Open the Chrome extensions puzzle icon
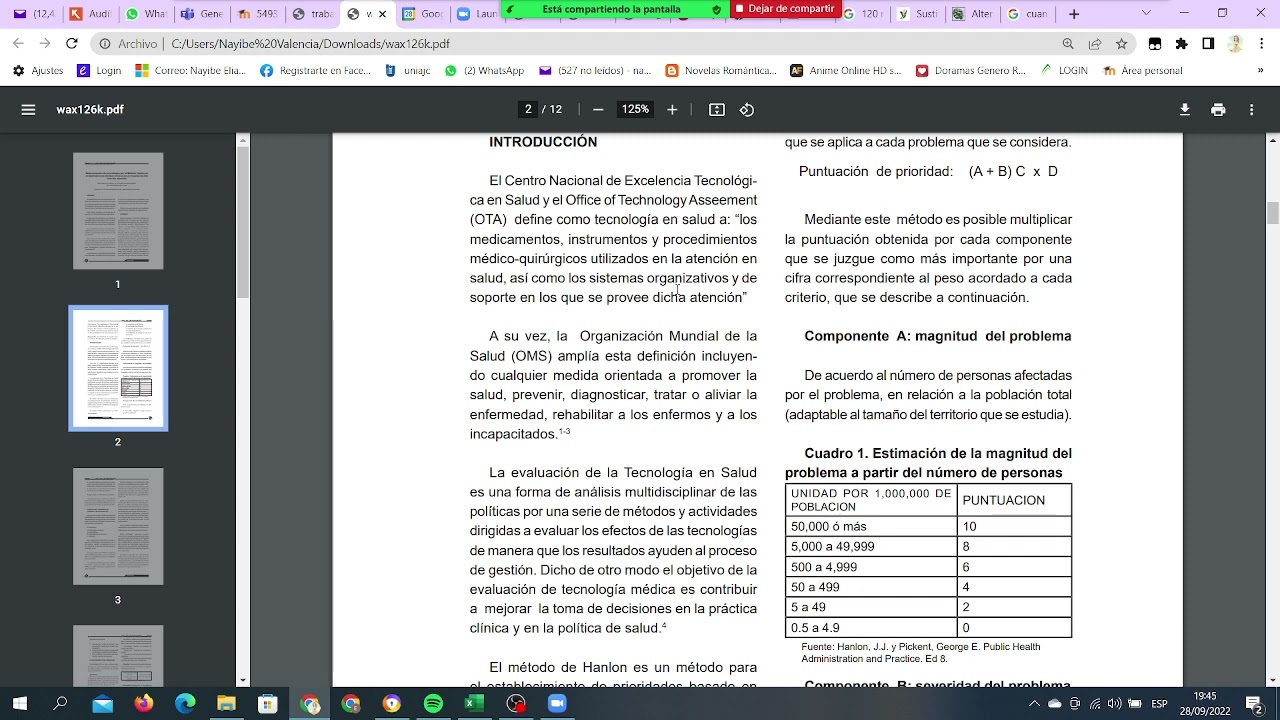This screenshot has height=720, width=1280. [1182, 44]
